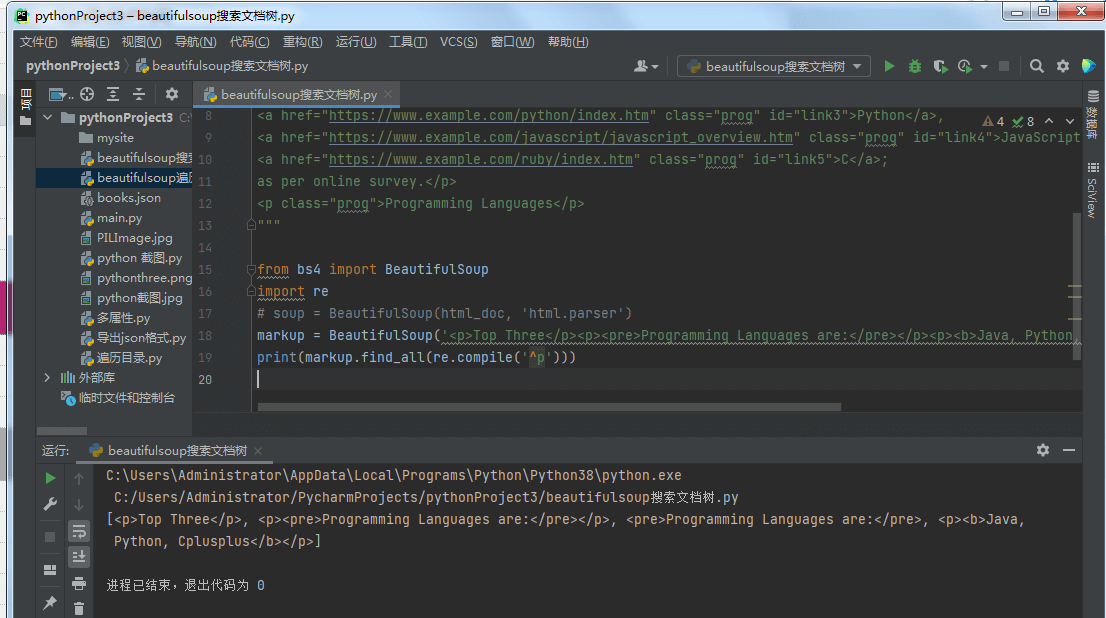Click the fold marker at line 16
The height and width of the screenshot is (618, 1106).
click(x=251, y=291)
